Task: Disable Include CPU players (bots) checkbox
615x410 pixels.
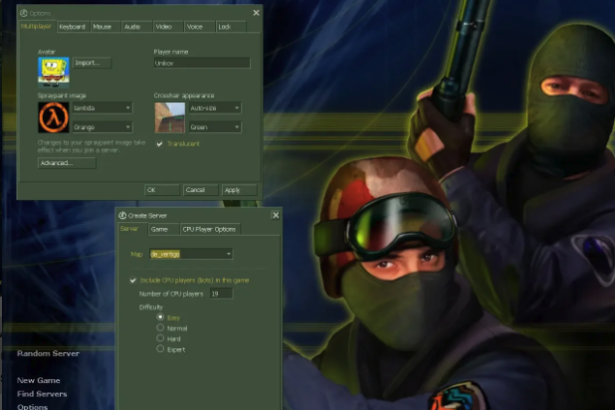Action: tap(134, 280)
